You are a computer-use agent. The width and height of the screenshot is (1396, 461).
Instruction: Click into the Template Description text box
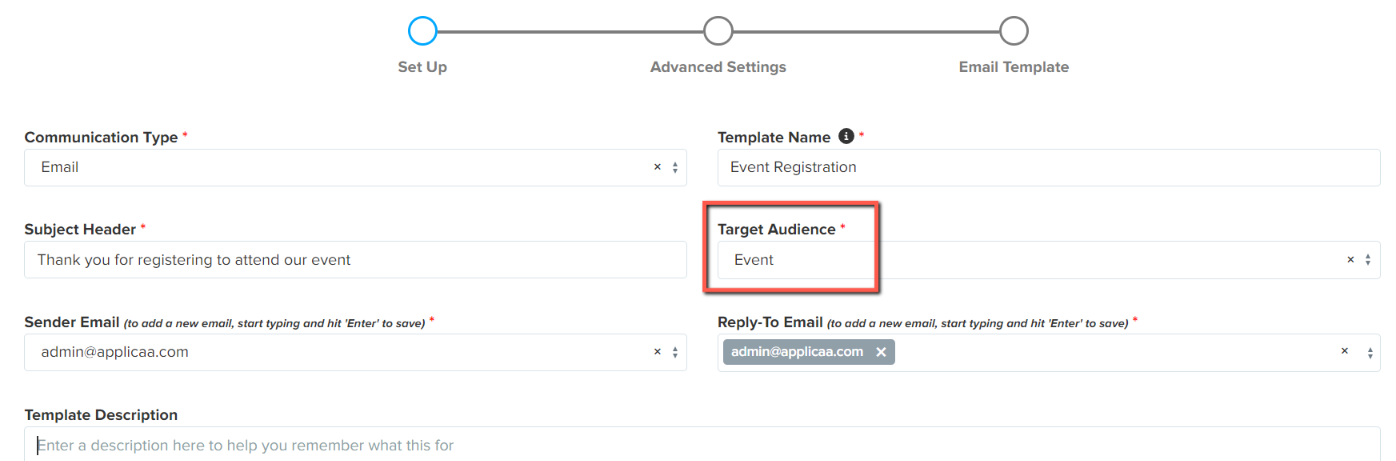click(x=702, y=444)
